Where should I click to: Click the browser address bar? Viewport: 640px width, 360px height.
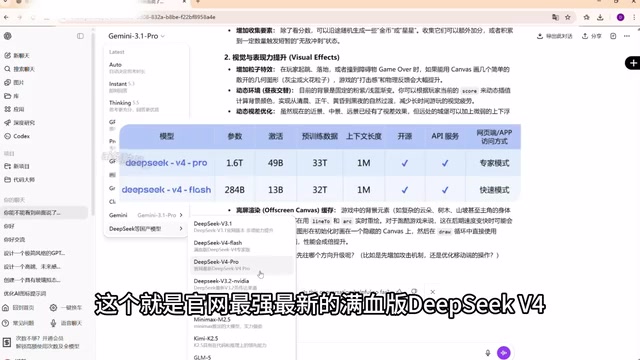pos(302,17)
